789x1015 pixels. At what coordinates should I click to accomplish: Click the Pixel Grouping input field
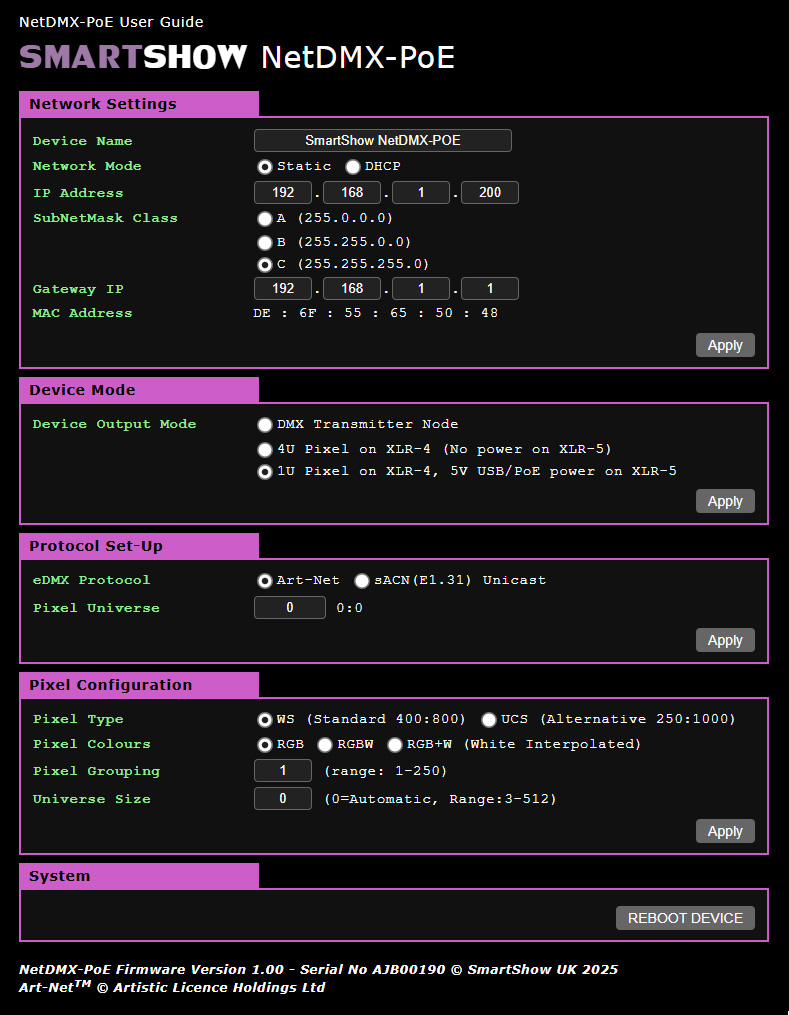282,771
